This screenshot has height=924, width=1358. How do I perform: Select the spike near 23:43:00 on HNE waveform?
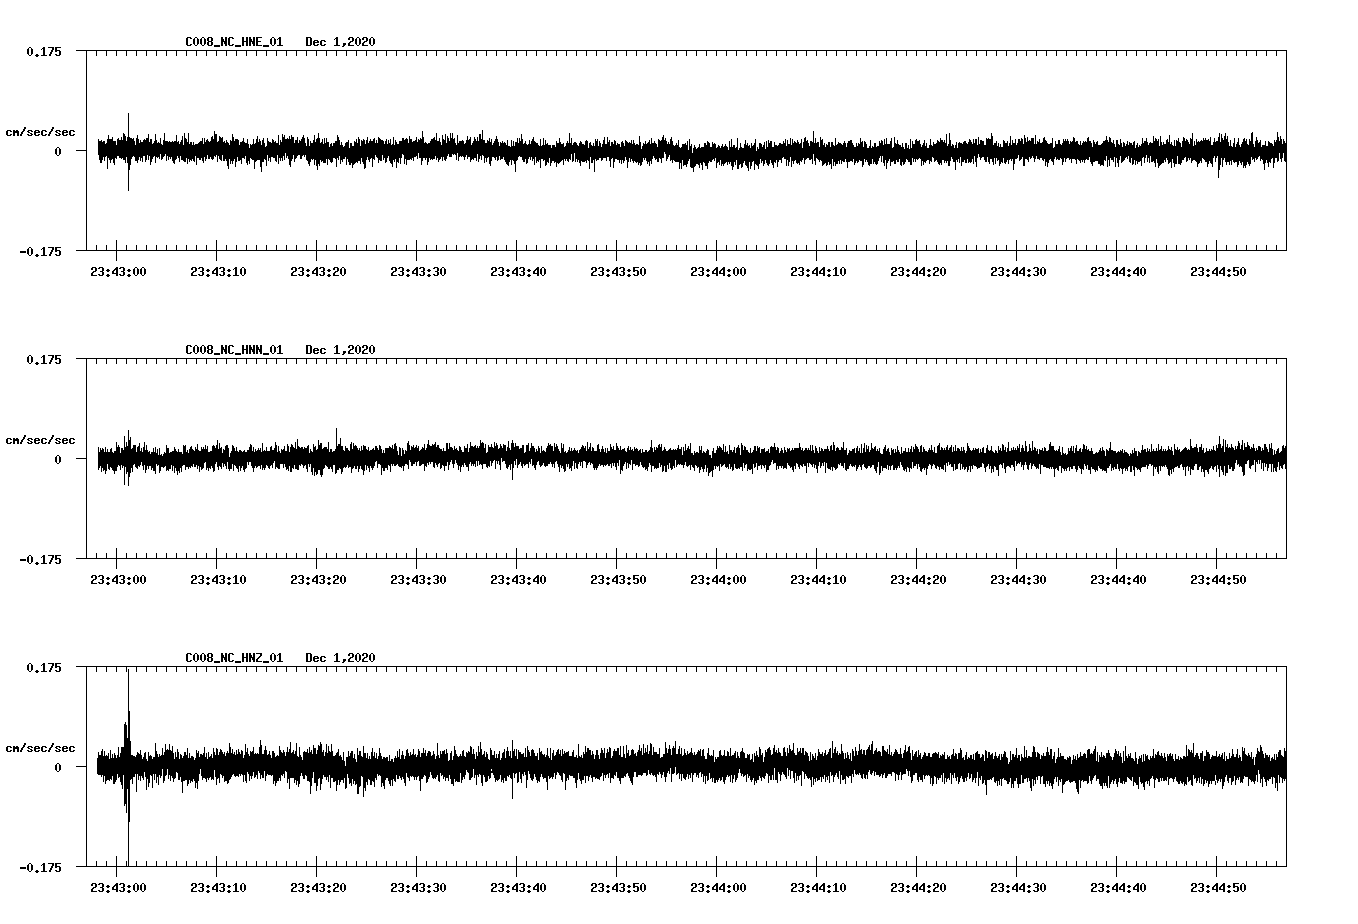coord(127,150)
